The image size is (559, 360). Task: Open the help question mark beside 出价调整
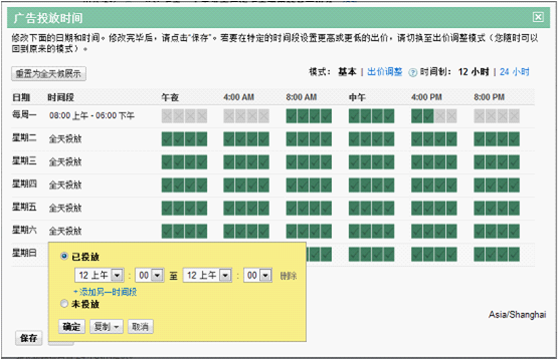pyautogui.click(x=412, y=72)
